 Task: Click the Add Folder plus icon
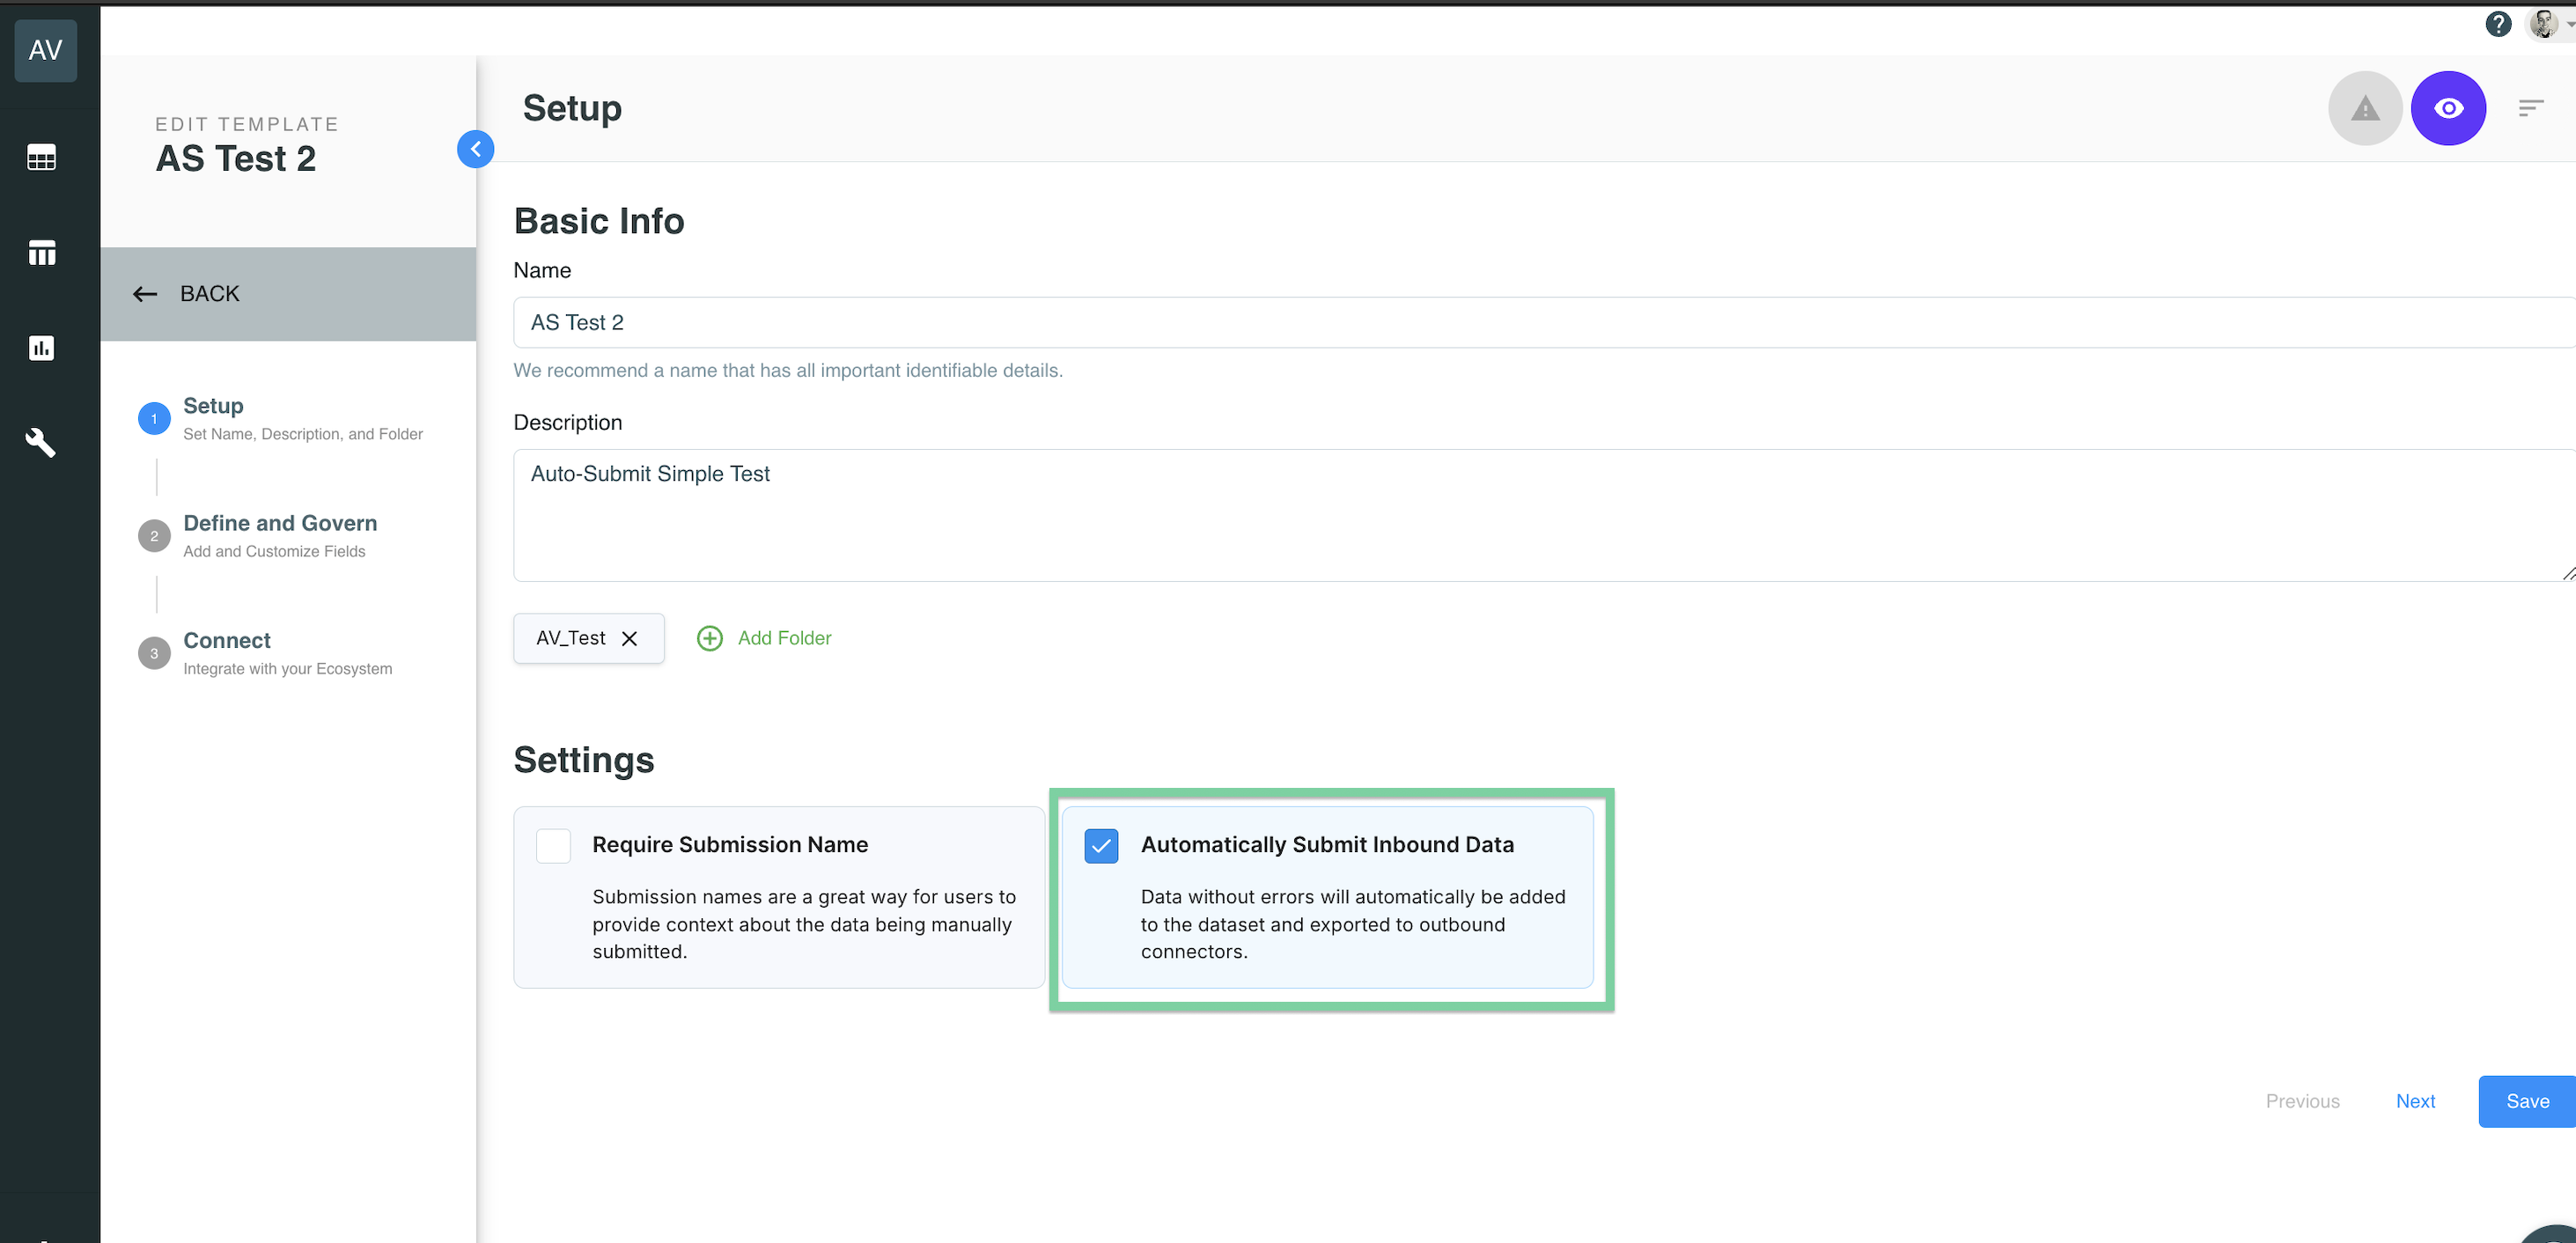pos(710,638)
